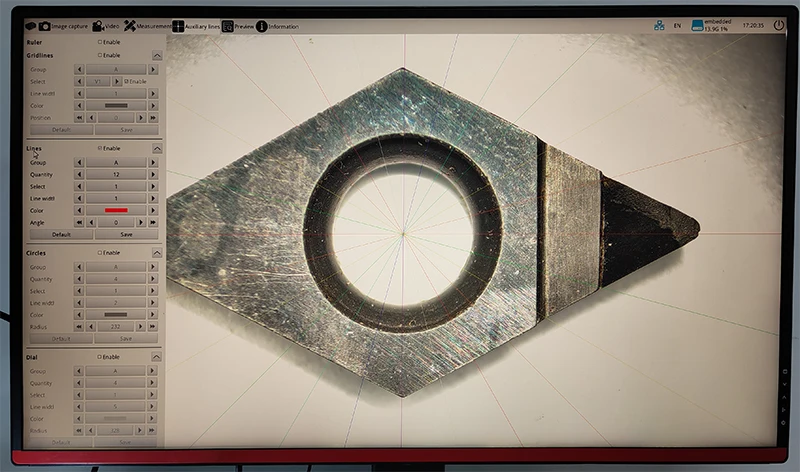Toggle Enable checkbox beside Gridlines V1 select
Screen dimensions: 800x472
[127, 81]
